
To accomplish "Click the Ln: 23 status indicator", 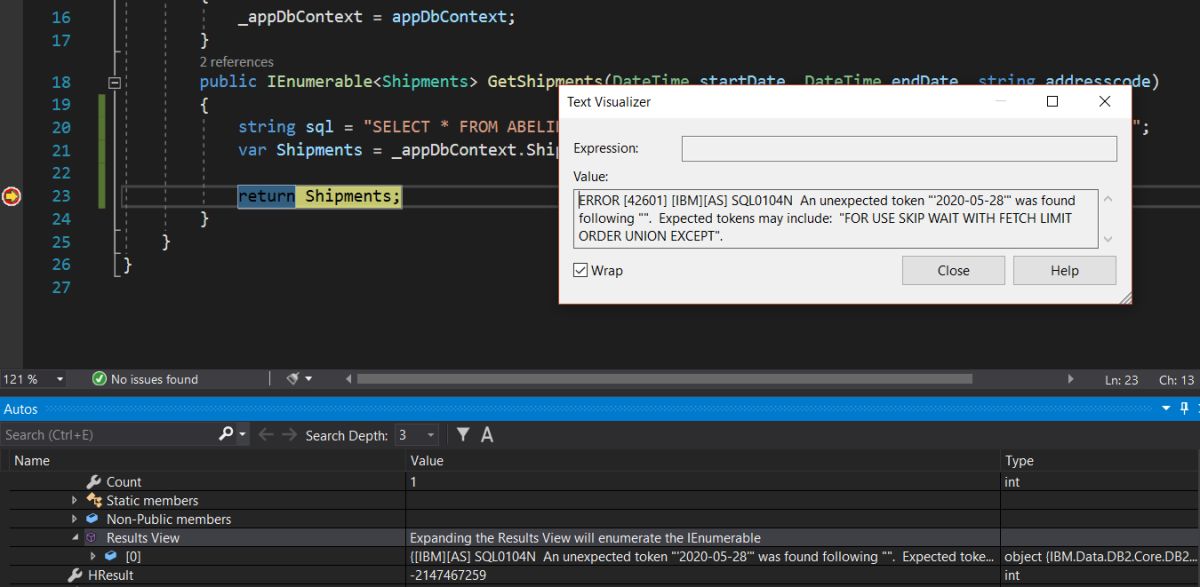I will (1122, 380).
